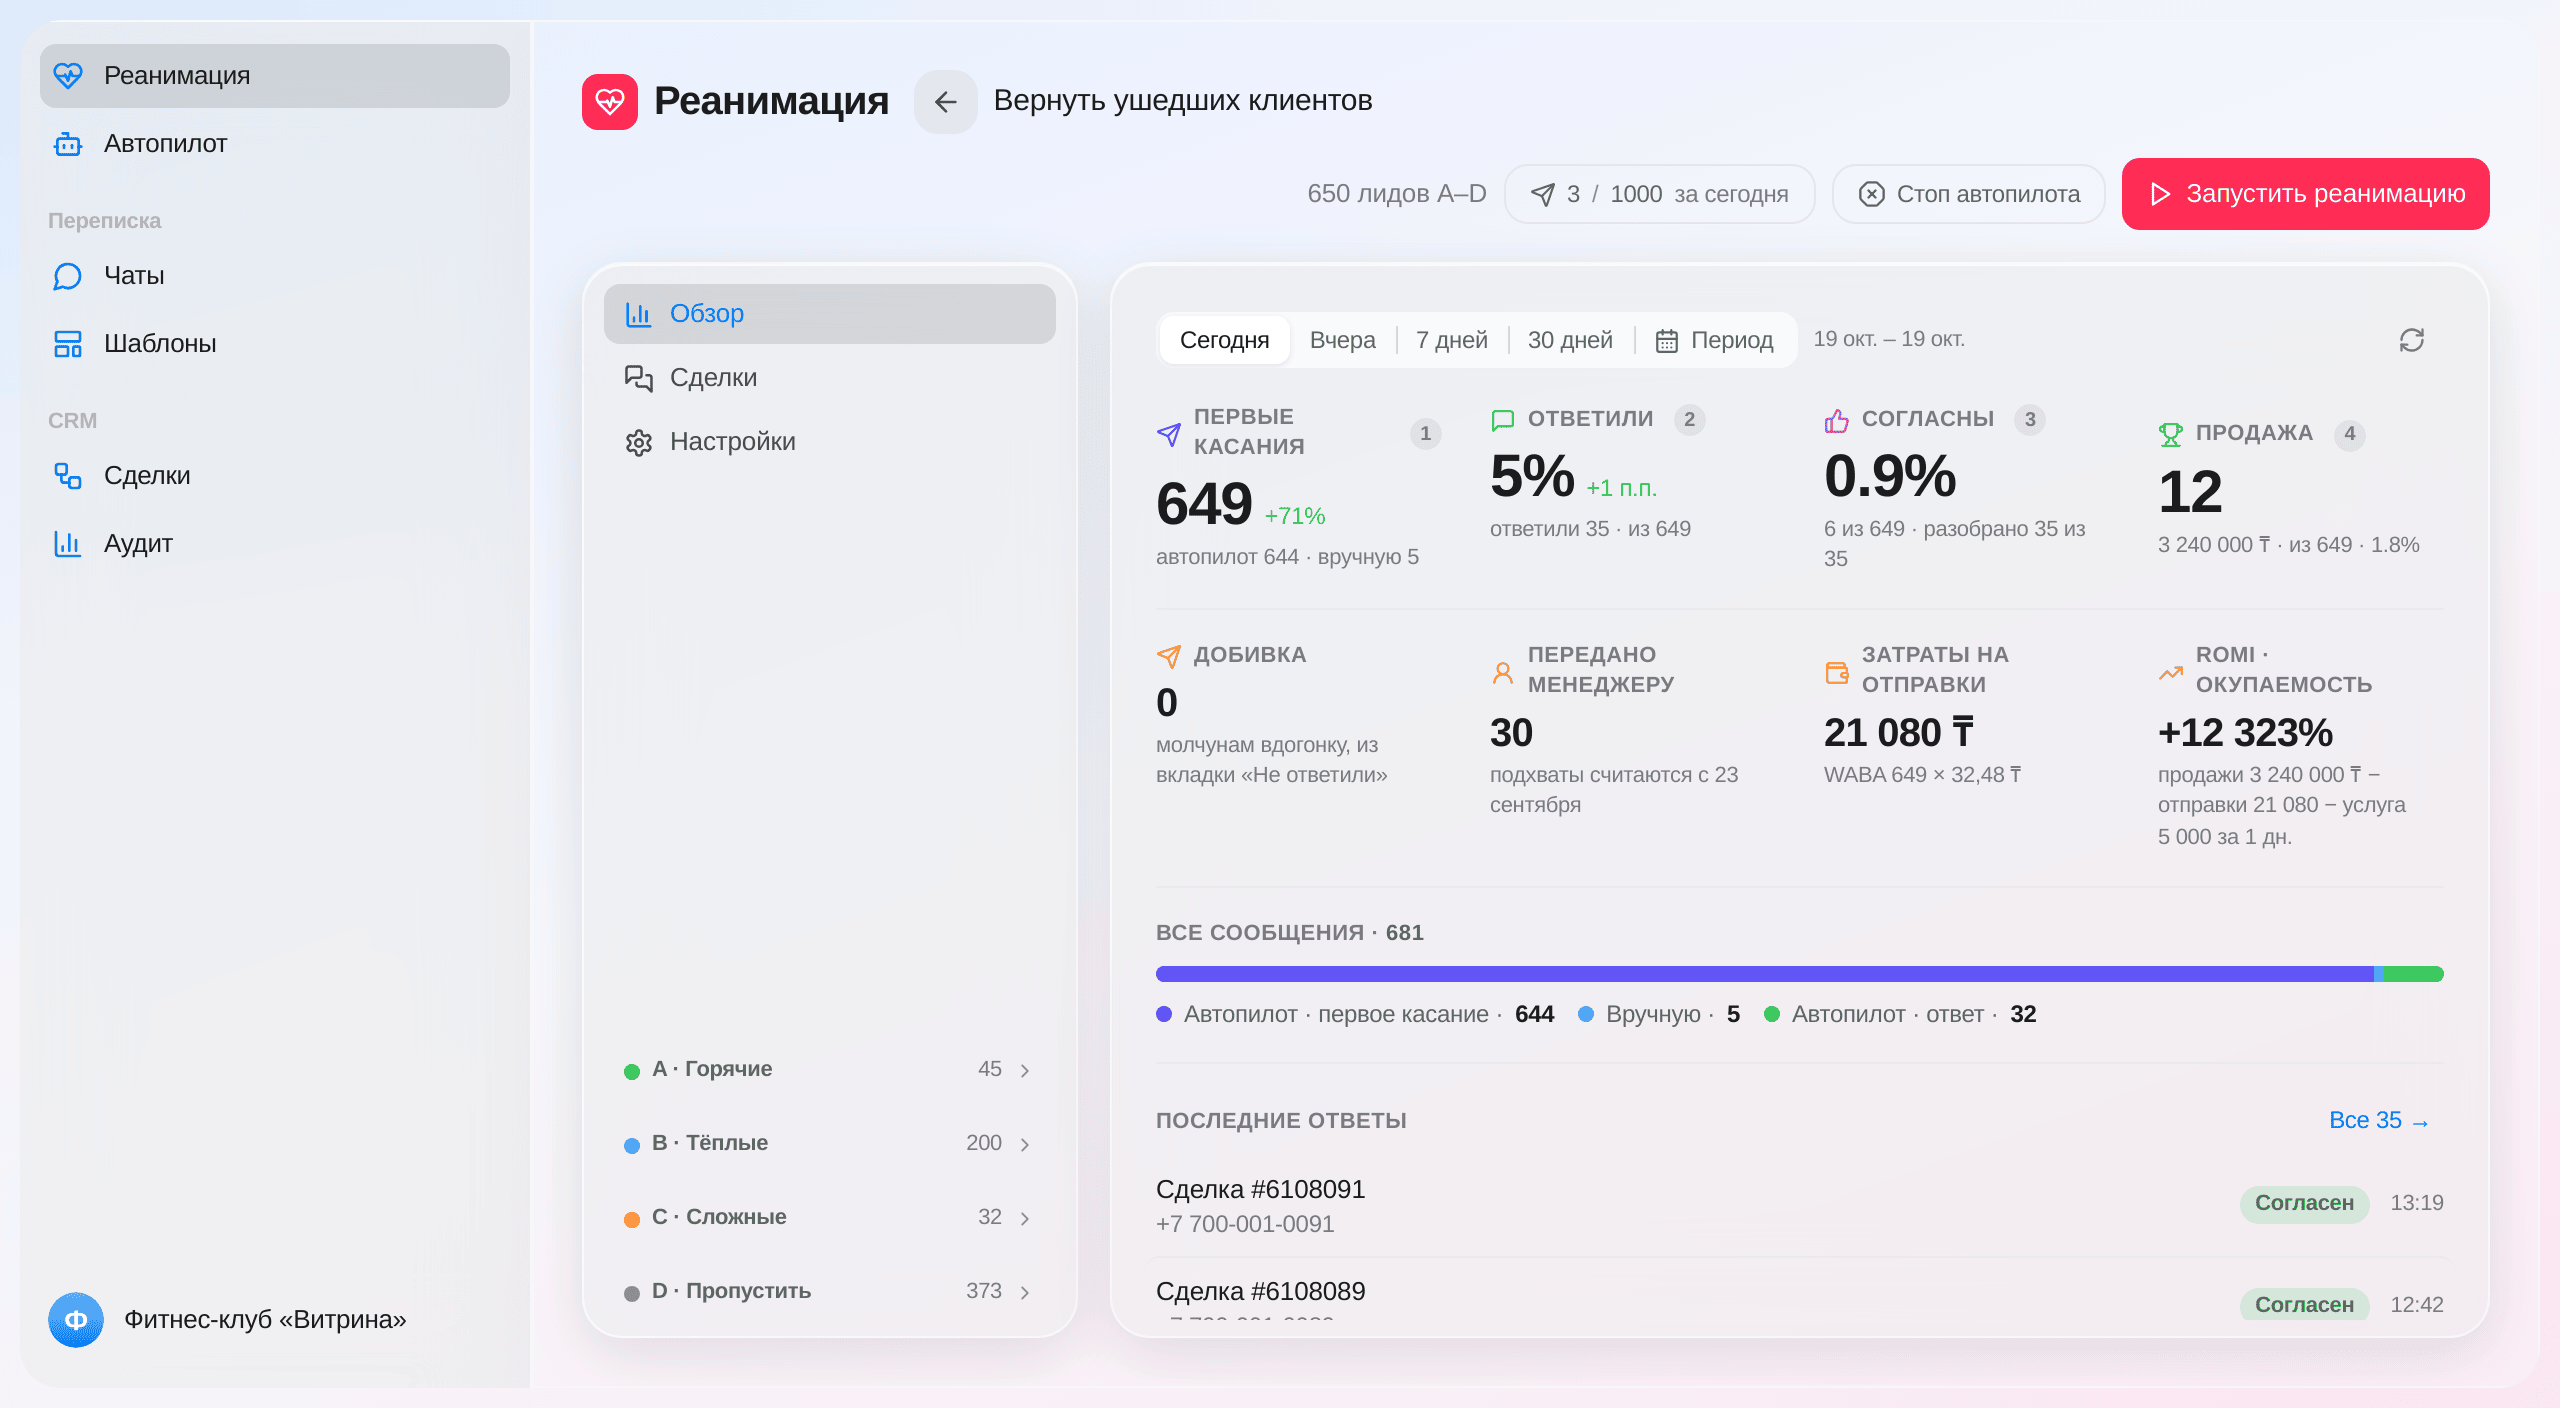
Task: Click the Автопилот robot icon in sidebar
Action: pos(67,144)
